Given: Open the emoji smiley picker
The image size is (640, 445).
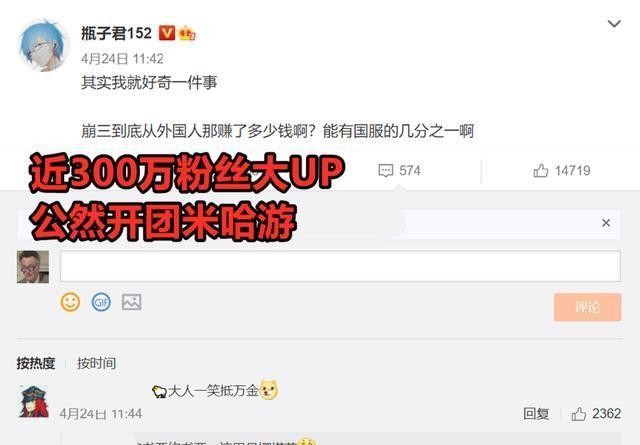Looking at the screenshot, I should 70,302.
